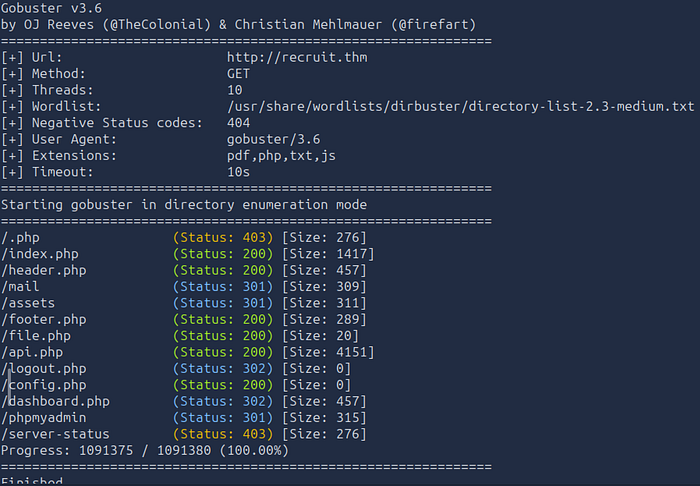Click Size 4151 on the api.php row
This screenshot has width=700, height=486.
pyautogui.click(x=328, y=352)
